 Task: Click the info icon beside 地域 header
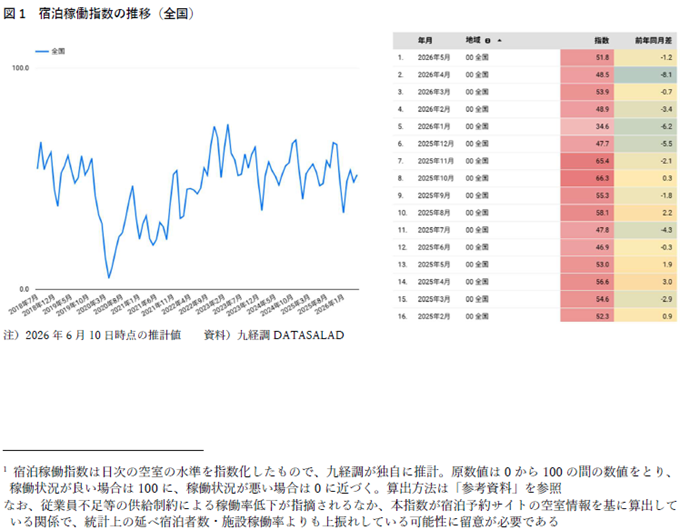click(487, 41)
